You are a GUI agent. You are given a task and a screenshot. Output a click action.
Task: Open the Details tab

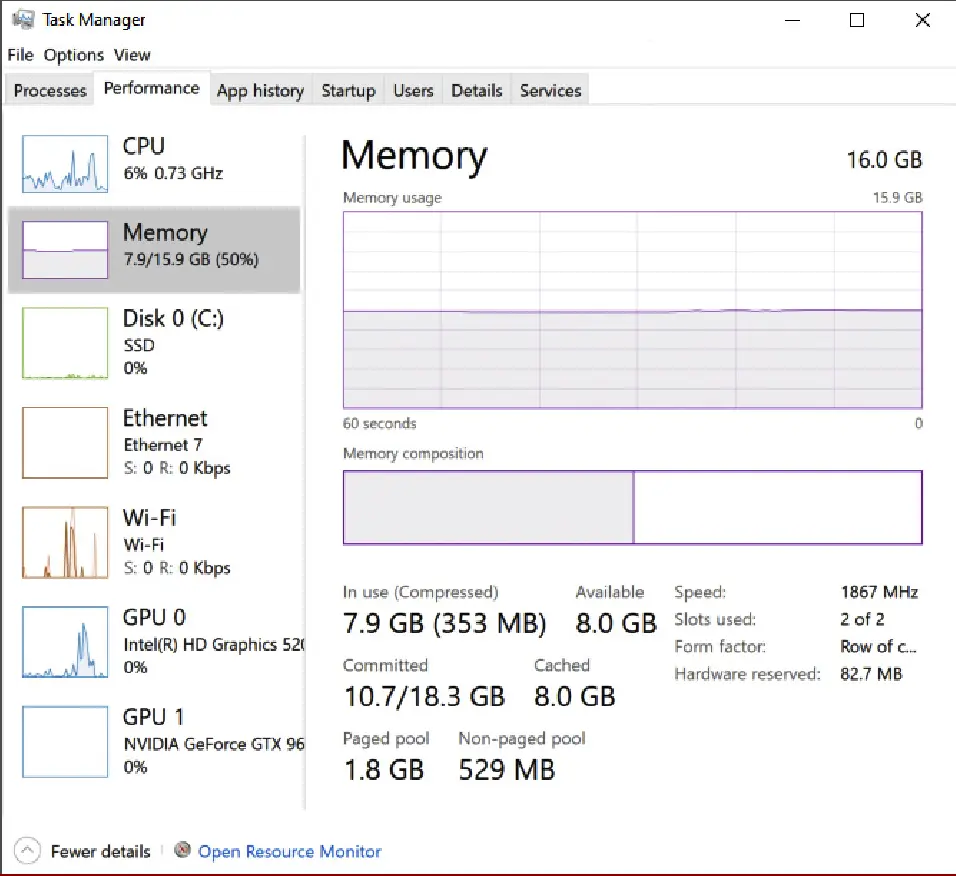pos(476,91)
